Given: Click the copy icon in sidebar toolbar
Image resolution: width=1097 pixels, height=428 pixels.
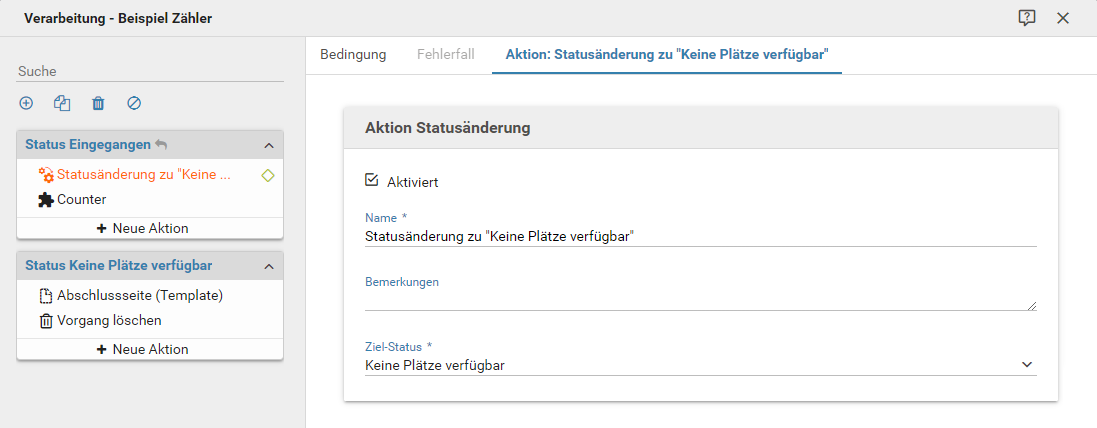Looking at the screenshot, I should click(x=62, y=103).
